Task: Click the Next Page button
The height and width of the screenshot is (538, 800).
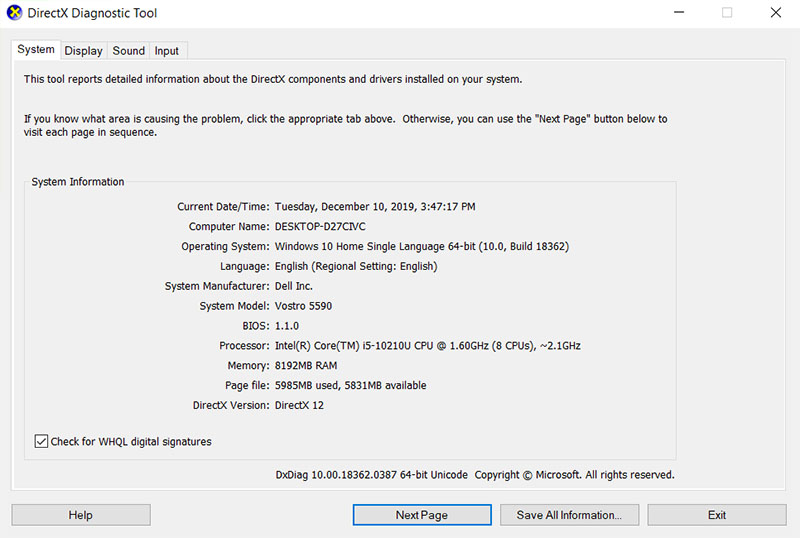Action: pyautogui.click(x=421, y=515)
